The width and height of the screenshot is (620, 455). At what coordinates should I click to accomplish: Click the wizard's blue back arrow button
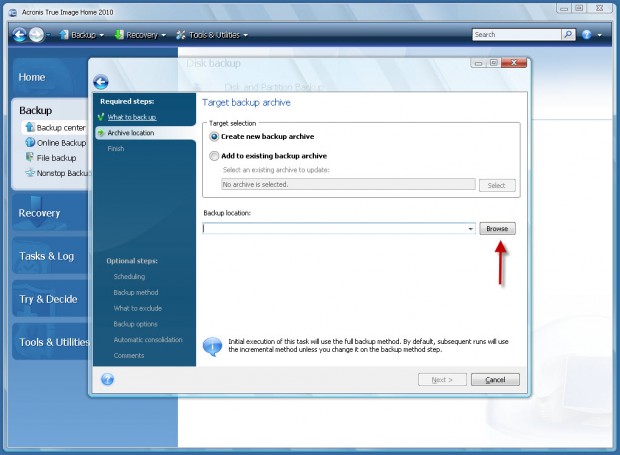(101, 82)
